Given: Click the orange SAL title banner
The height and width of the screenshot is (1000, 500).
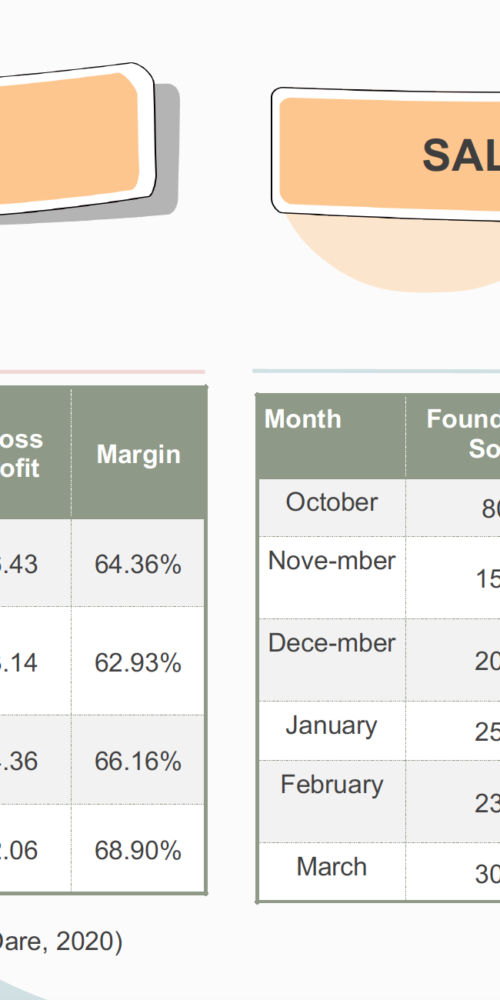Looking at the screenshot, I should [x=386, y=155].
